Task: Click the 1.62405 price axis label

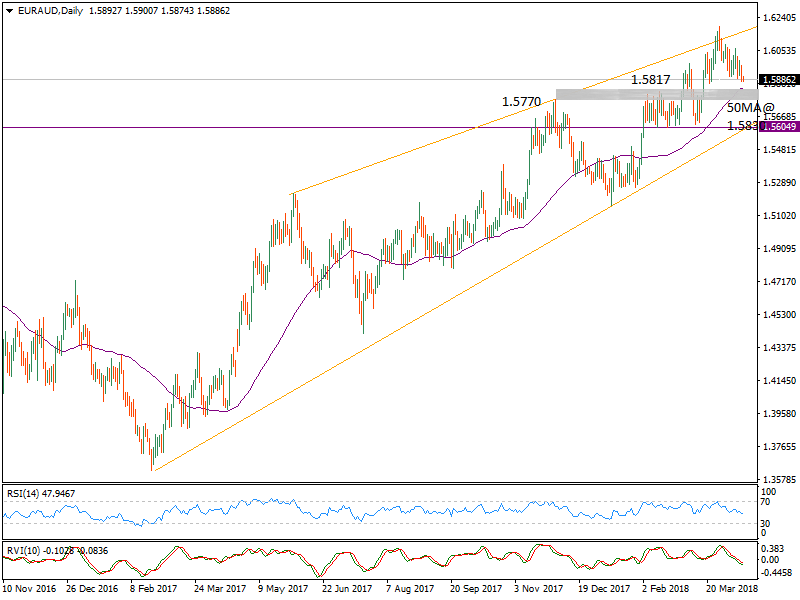Action: click(x=779, y=18)
